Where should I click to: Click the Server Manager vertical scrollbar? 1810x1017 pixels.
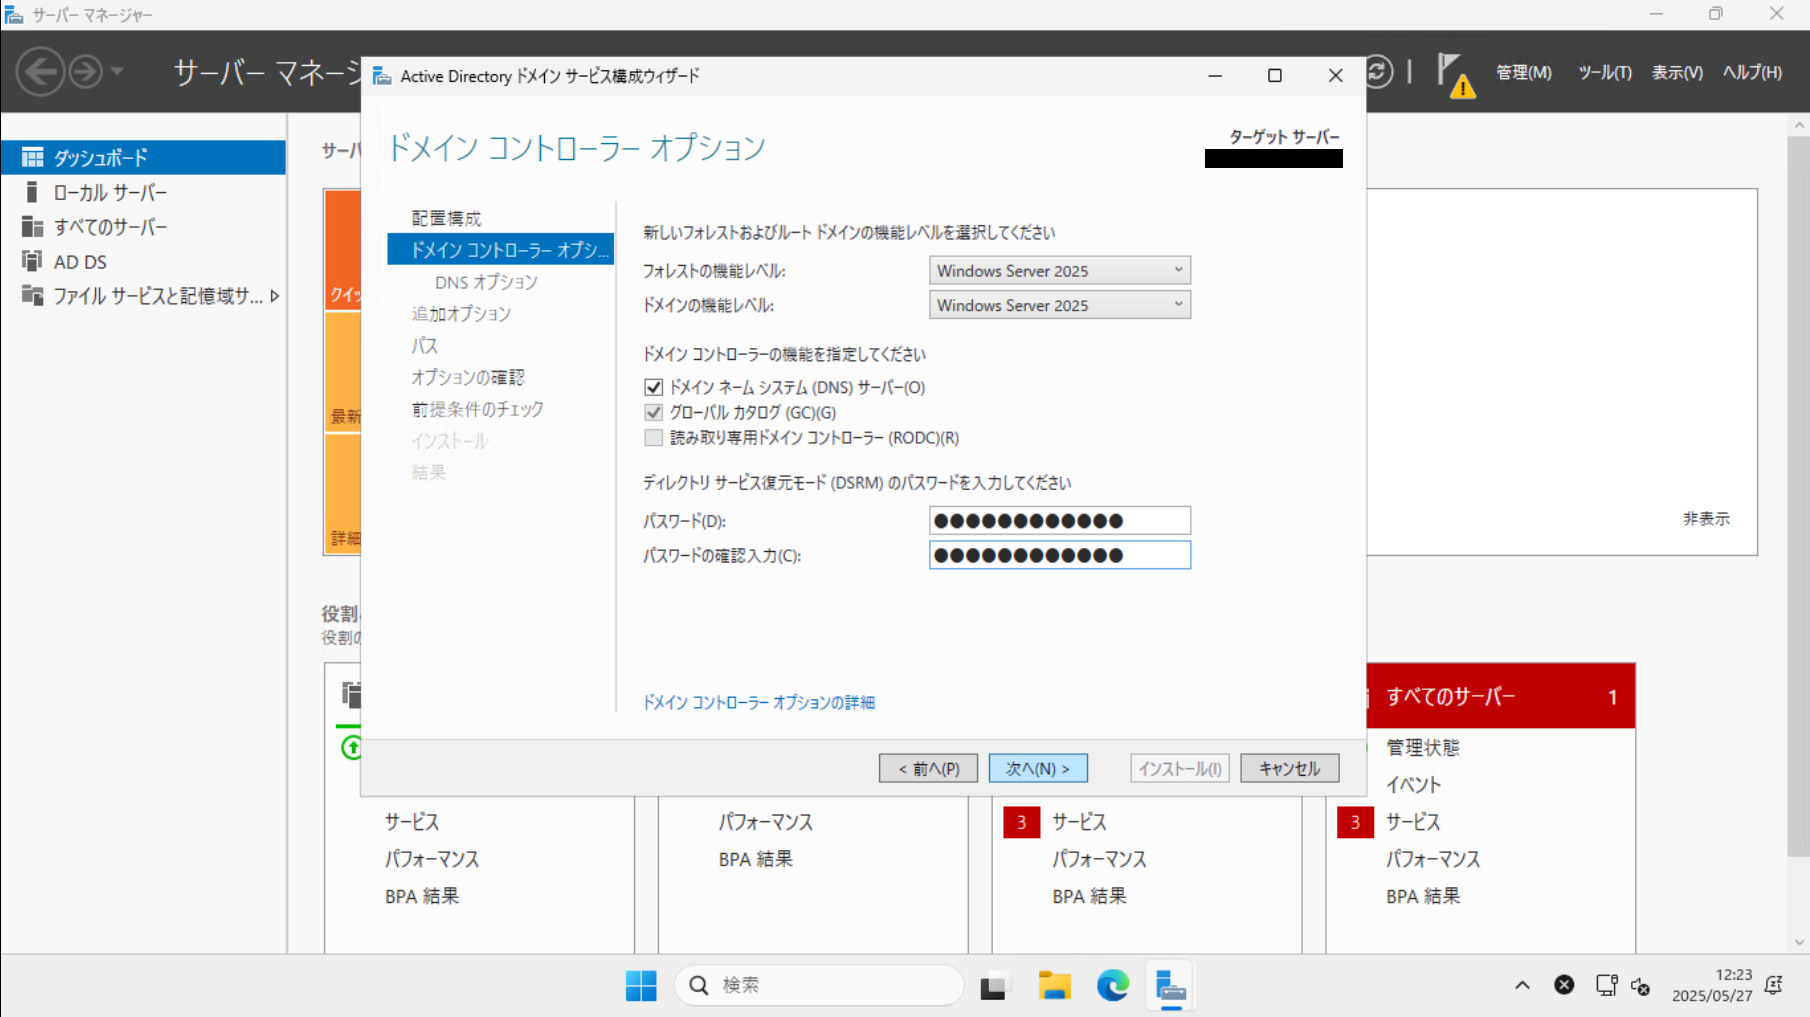pyautogui.click(x=1798, y=496)
